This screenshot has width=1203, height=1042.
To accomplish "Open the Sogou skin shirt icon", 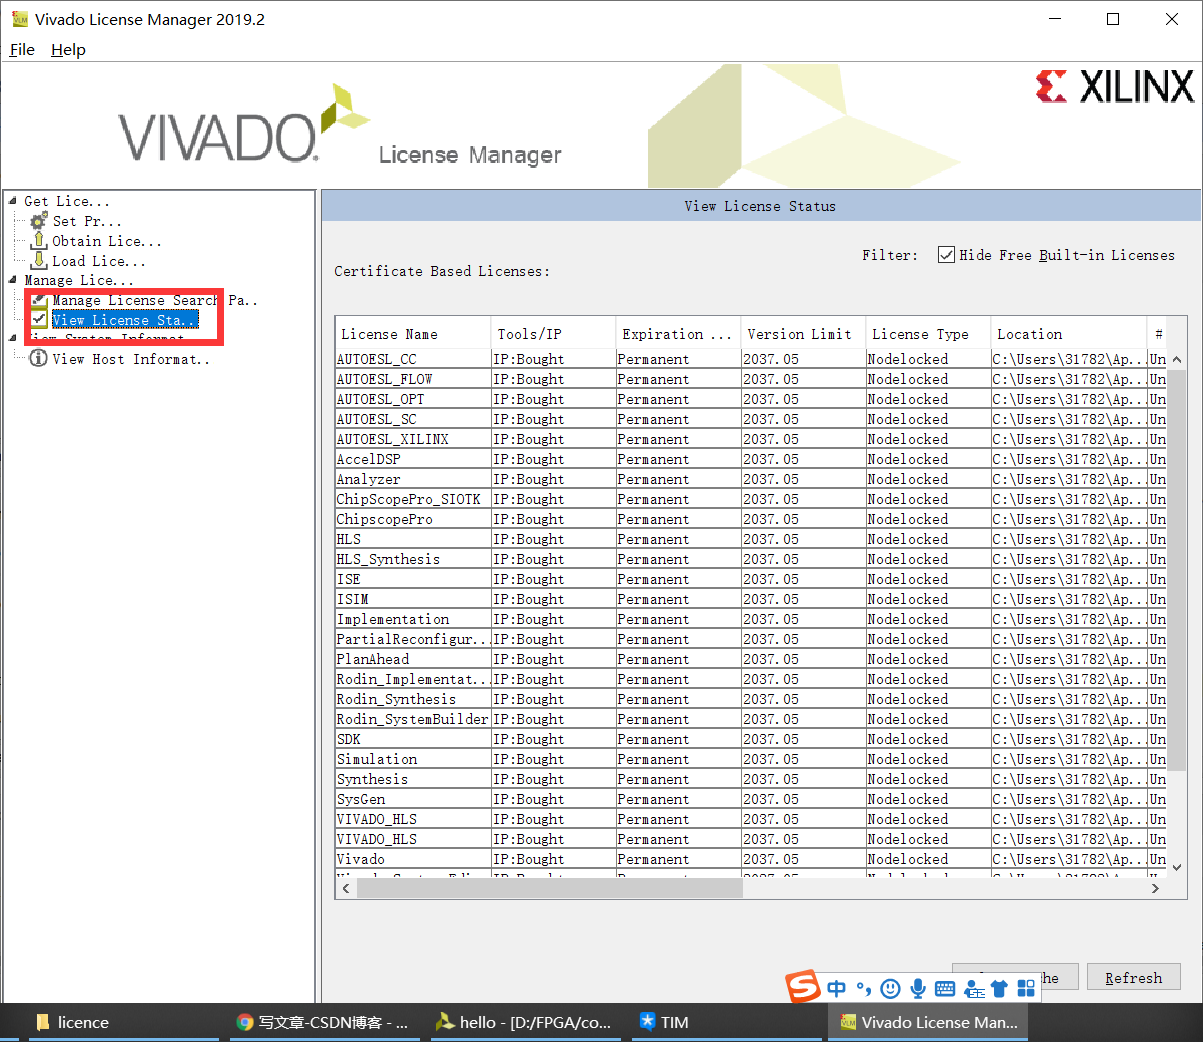I will click(999, 988).
